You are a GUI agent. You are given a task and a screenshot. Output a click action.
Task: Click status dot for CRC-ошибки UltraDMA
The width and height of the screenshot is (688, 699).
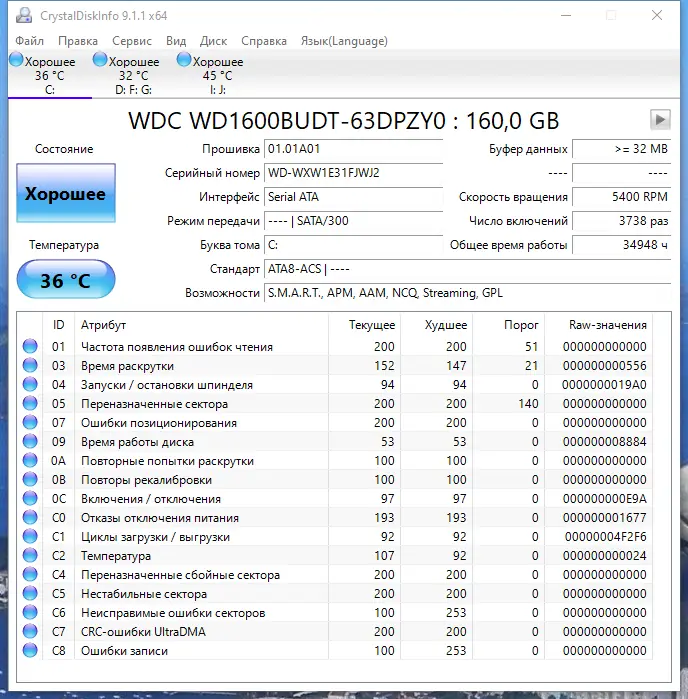point(30,632)
